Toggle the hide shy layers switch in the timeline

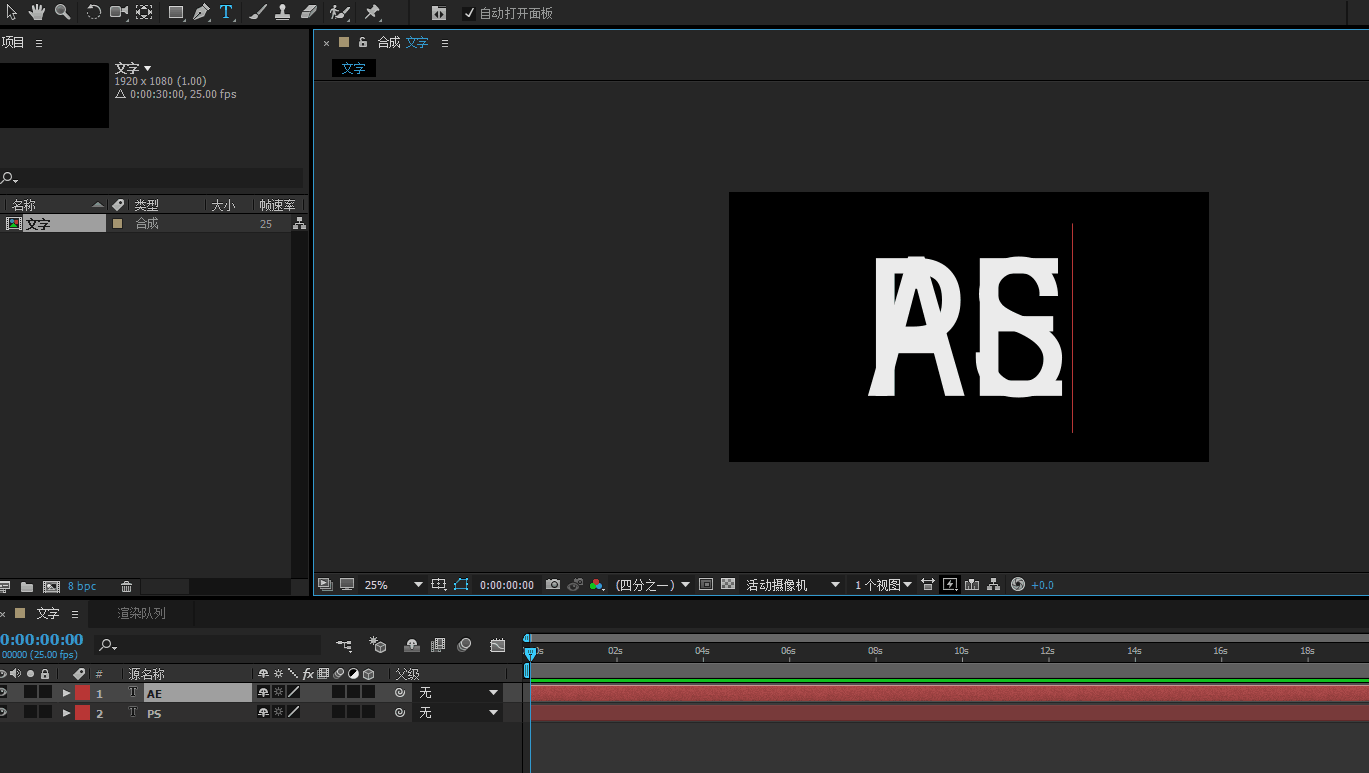[x=412, y=645]
